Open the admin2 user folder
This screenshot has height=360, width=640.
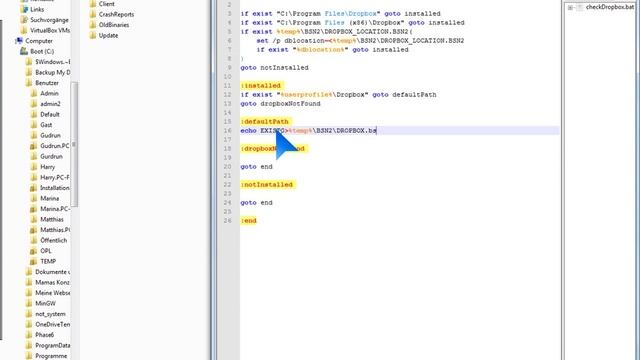coord(50,104)
